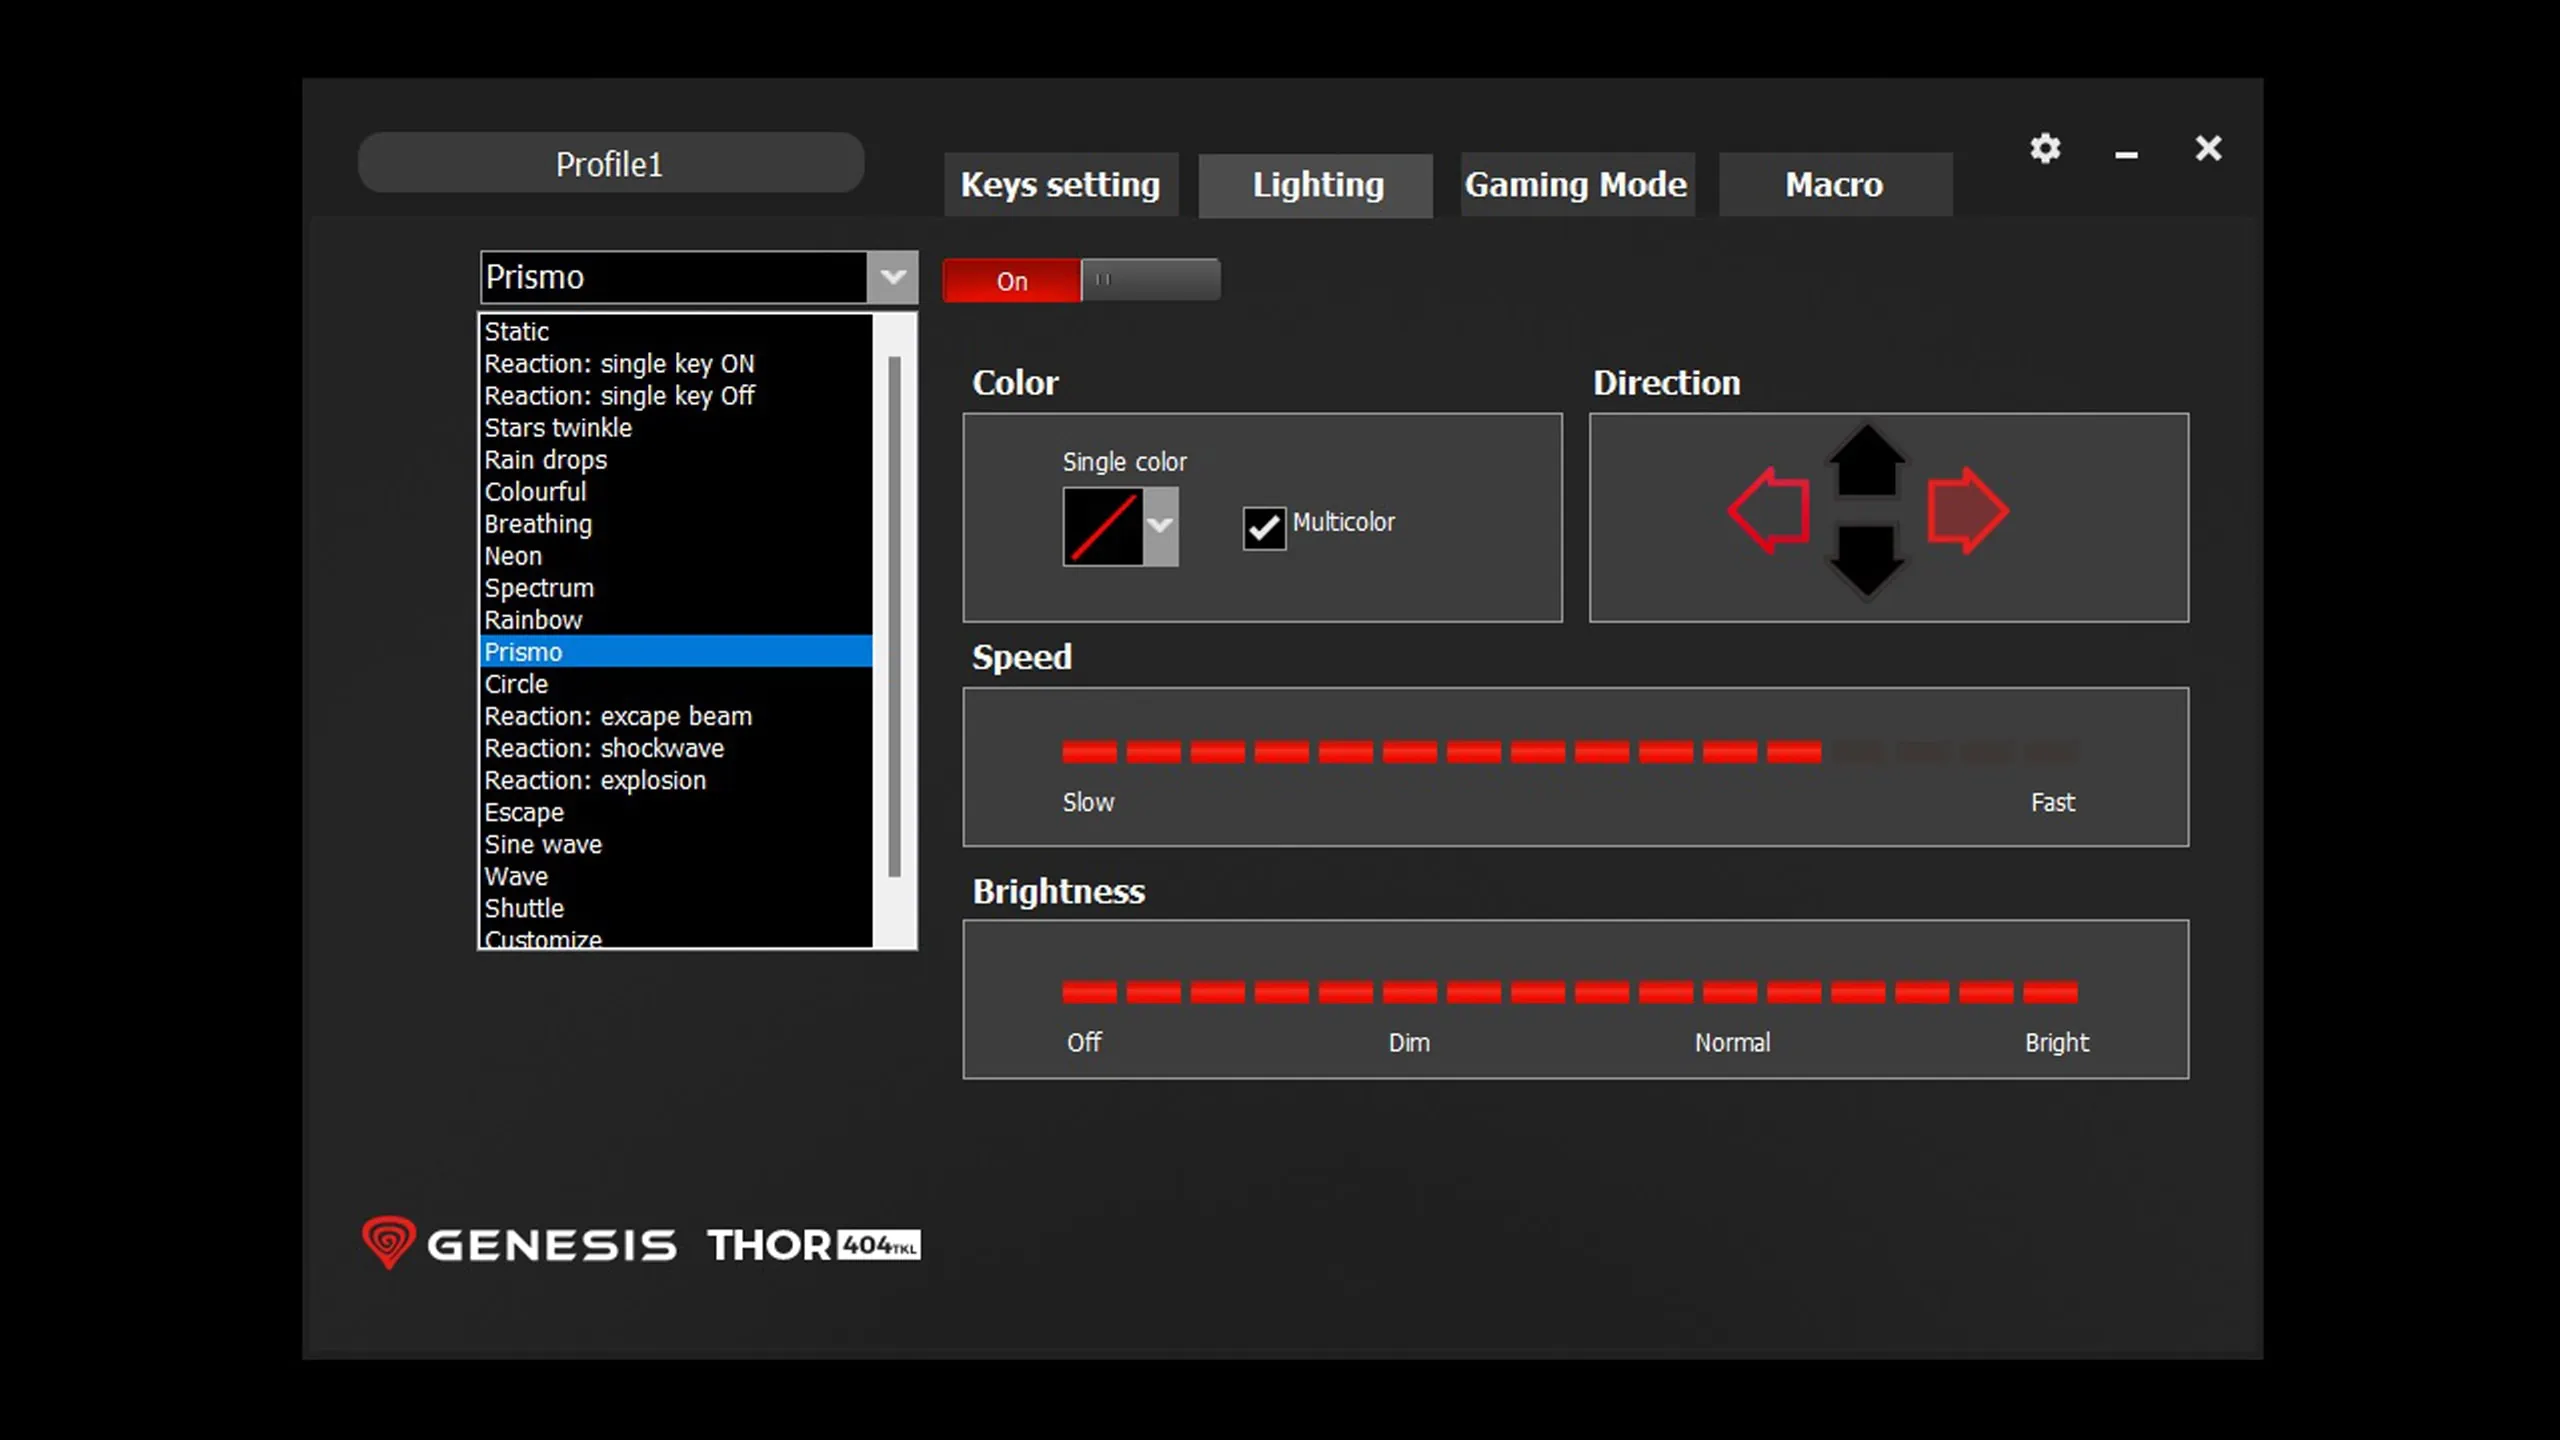Switch lighting to the Off side
2560x1440 pixels.
(x=1150, y=280)
